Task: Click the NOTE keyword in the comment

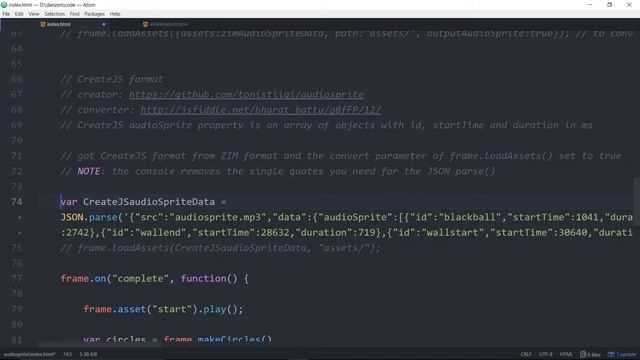Action: pos(89,171)
